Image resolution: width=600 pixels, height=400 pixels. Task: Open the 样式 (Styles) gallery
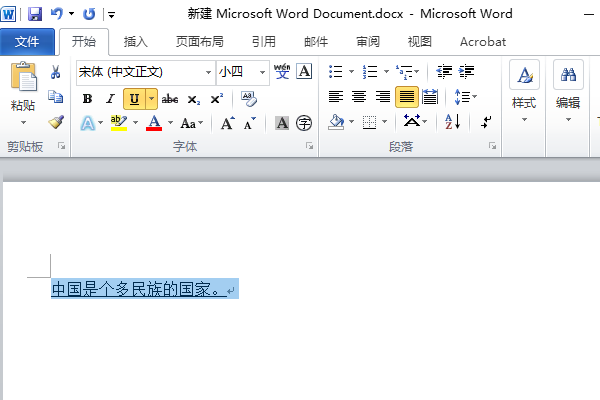point(524,92)
